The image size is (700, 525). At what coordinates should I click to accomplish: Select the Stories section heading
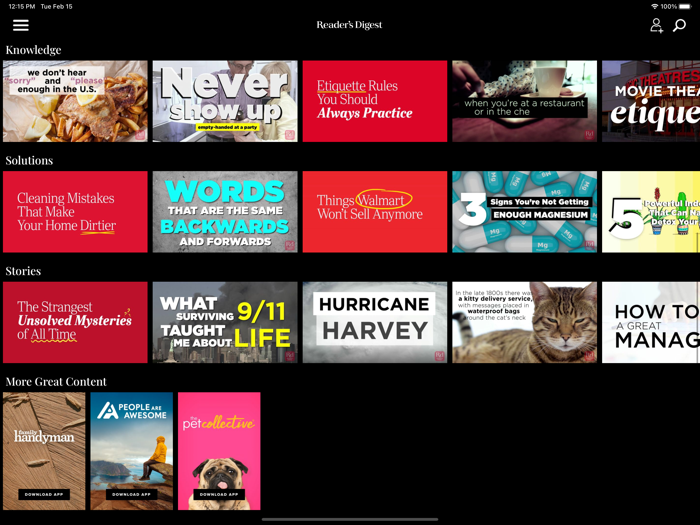coord(23,271)
